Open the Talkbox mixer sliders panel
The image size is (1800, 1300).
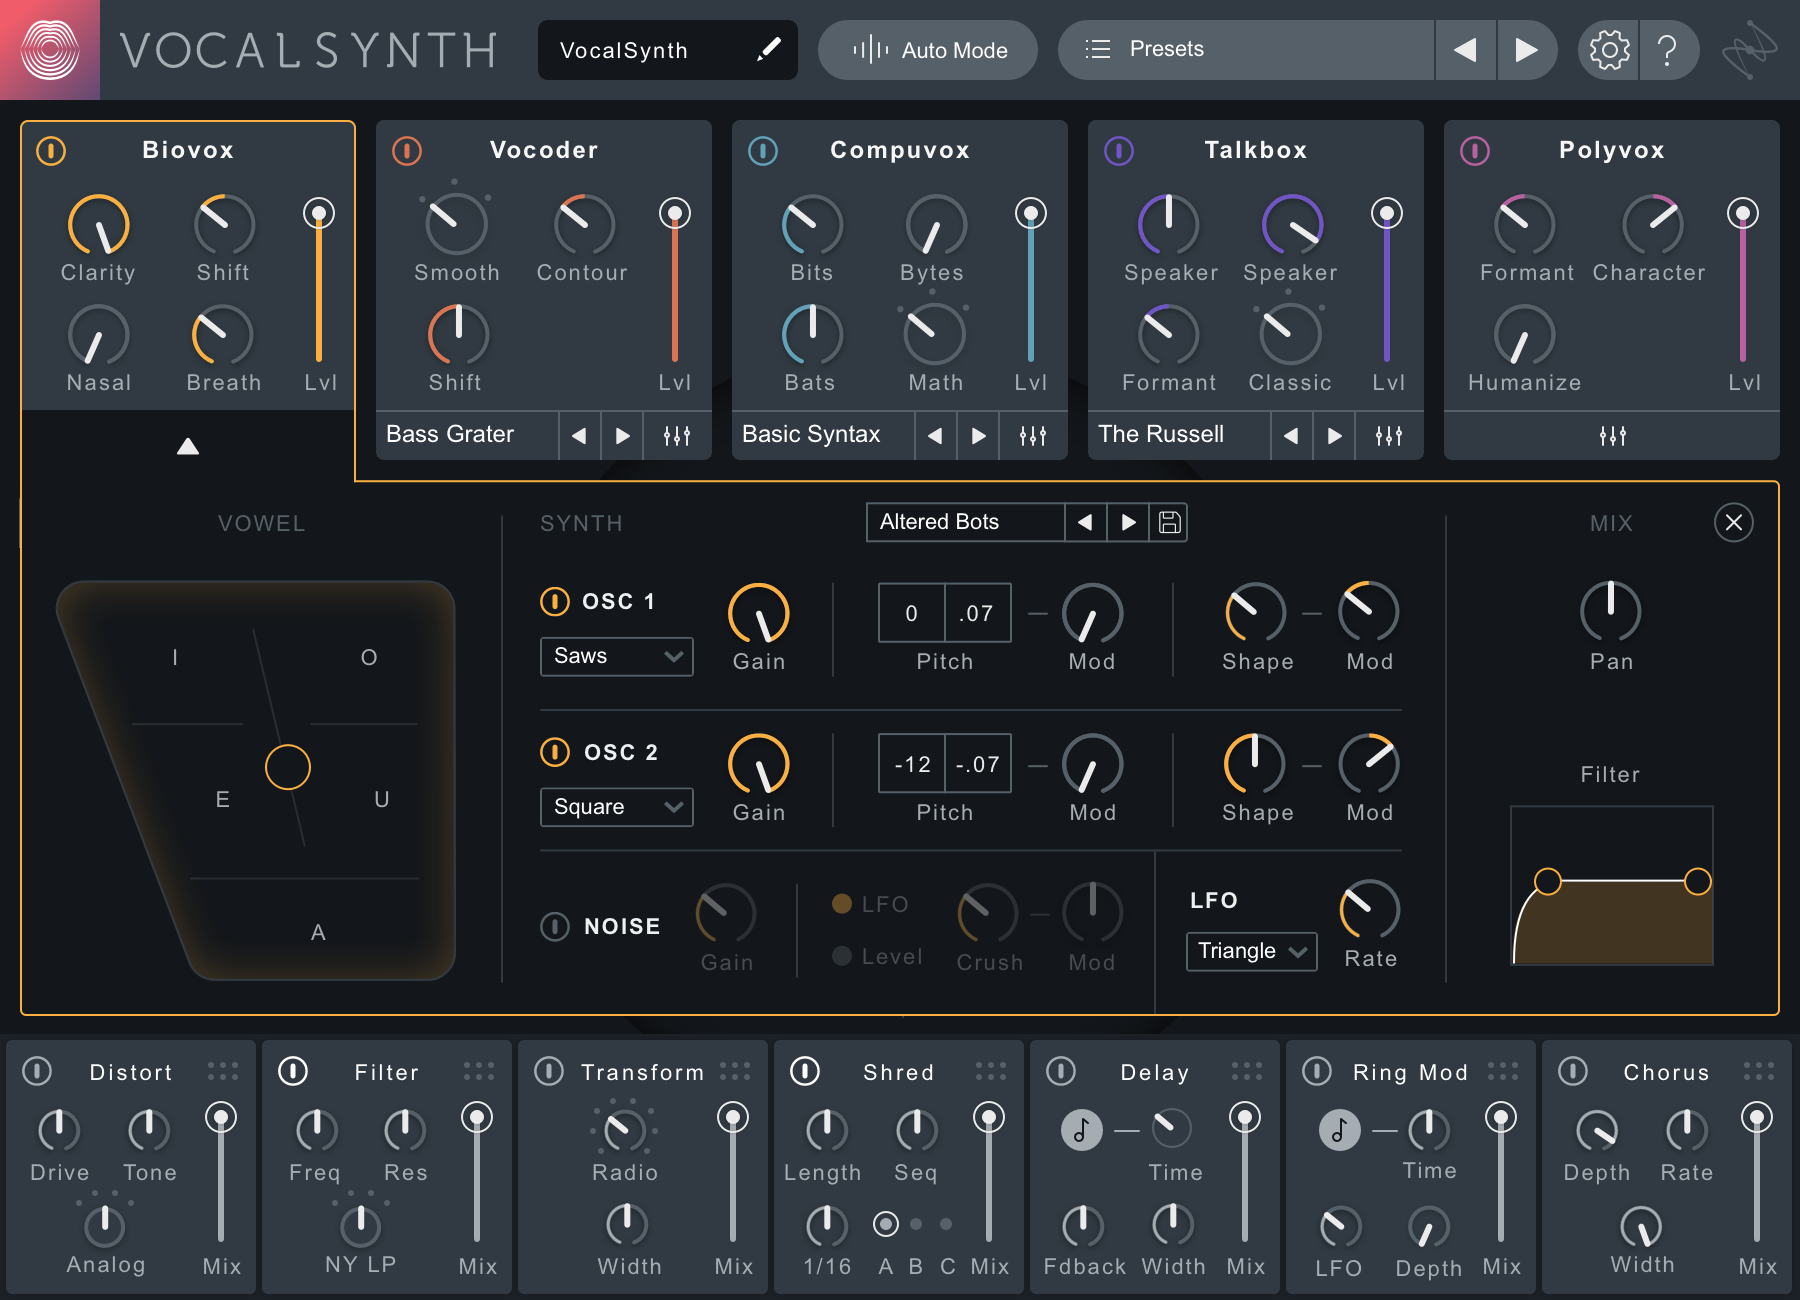1388,435
